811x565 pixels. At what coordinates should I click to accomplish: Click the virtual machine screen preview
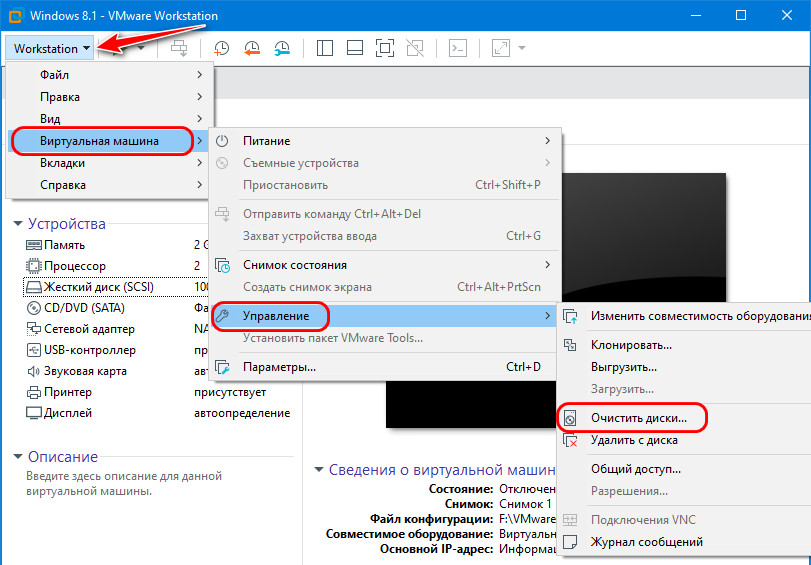pyautogui.click(x=643, y=238)
